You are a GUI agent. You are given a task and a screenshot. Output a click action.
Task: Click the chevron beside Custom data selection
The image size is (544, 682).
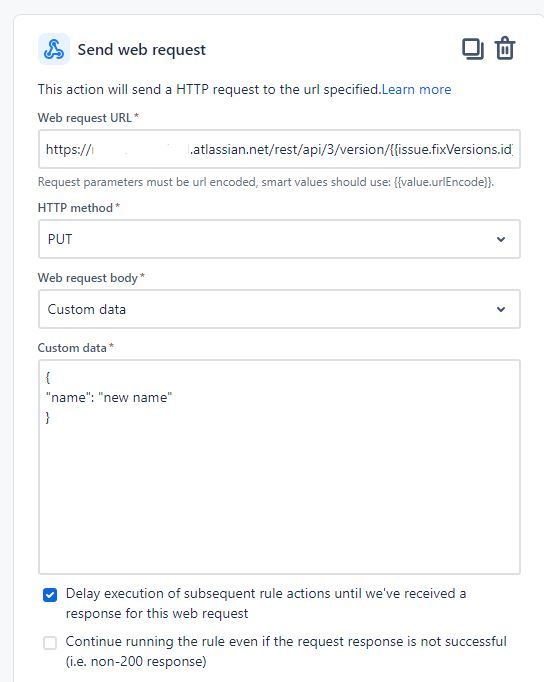click(501, 309)
